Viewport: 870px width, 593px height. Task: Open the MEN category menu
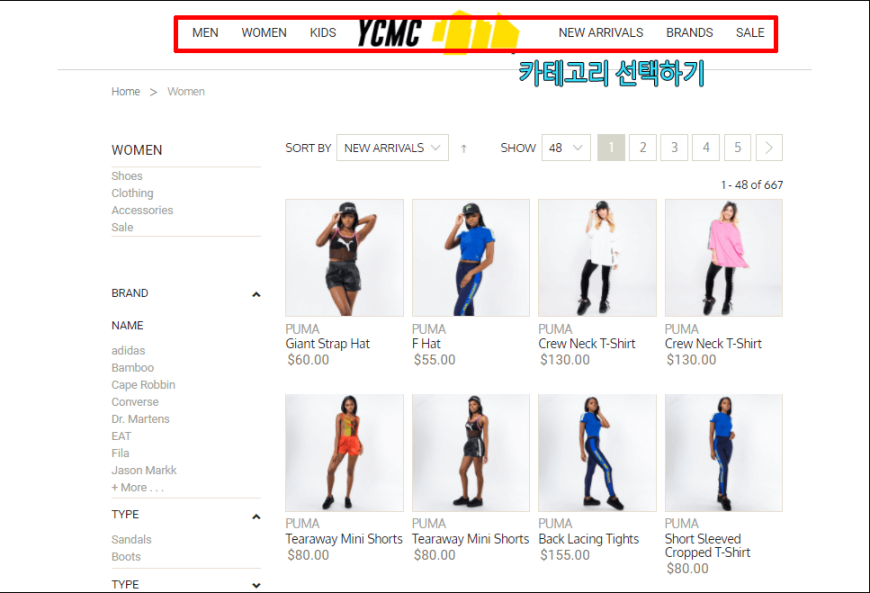(205, 33)
